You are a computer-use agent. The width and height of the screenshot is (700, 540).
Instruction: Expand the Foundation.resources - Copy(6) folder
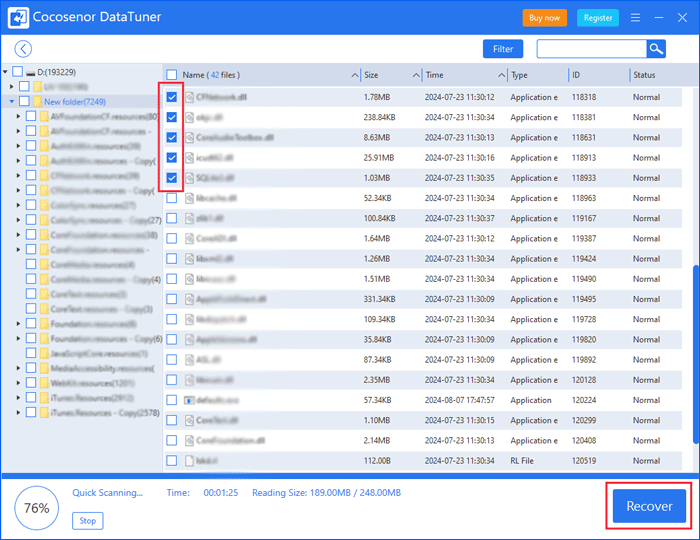coord(18,338)
